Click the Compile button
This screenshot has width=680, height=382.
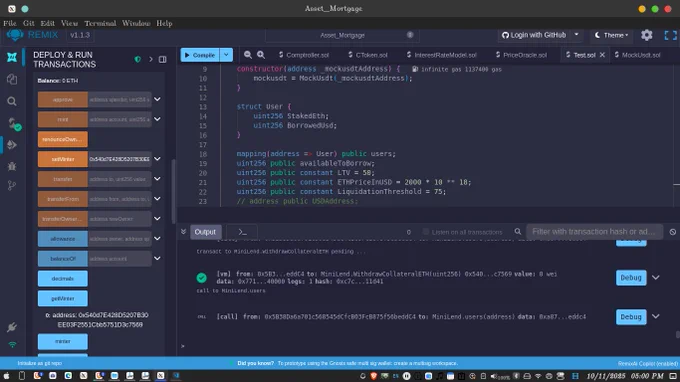pos(200,55)
